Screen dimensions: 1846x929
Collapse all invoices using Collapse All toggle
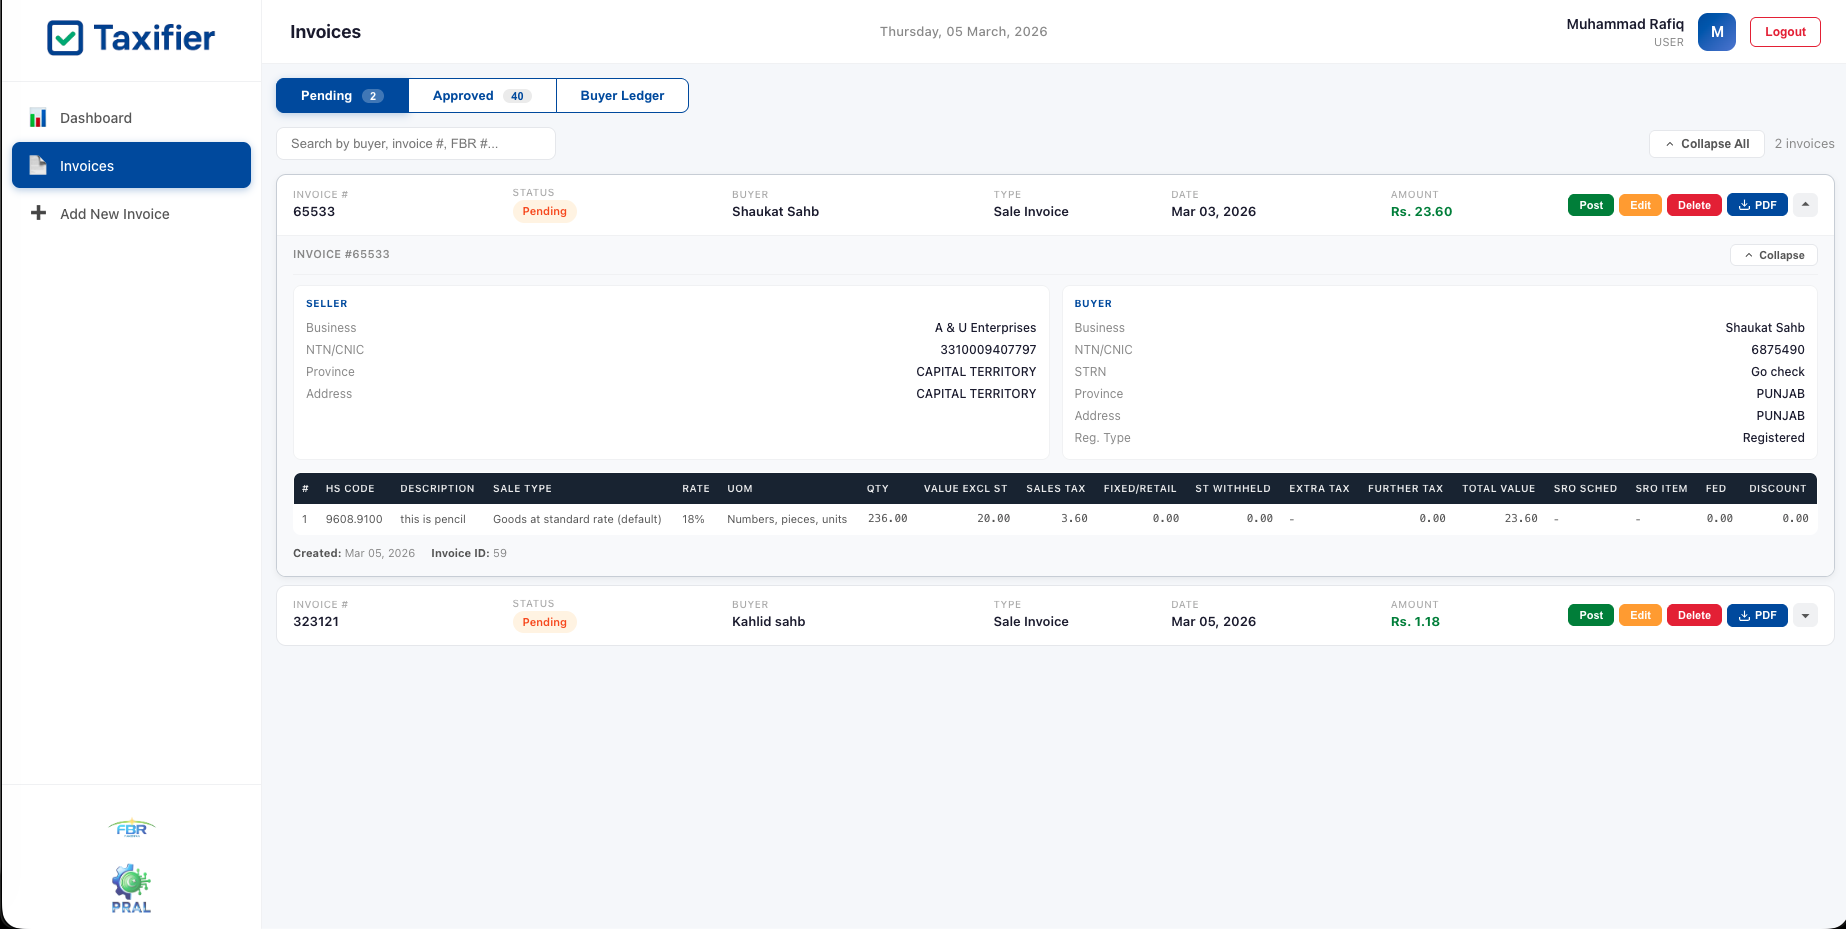pyautogui.click(x=1706, y=143)
